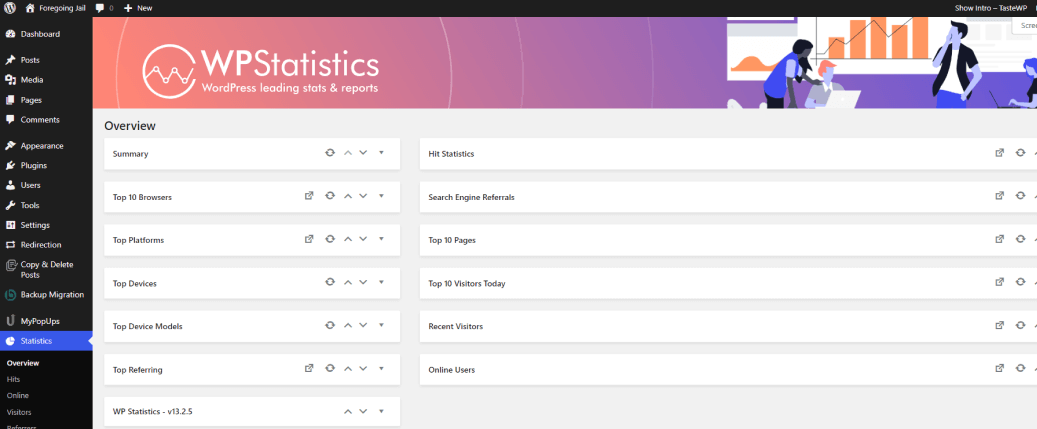Open the Hits submenu under Statistics
The image size is (1037, 429).
(x=13, y=379)
